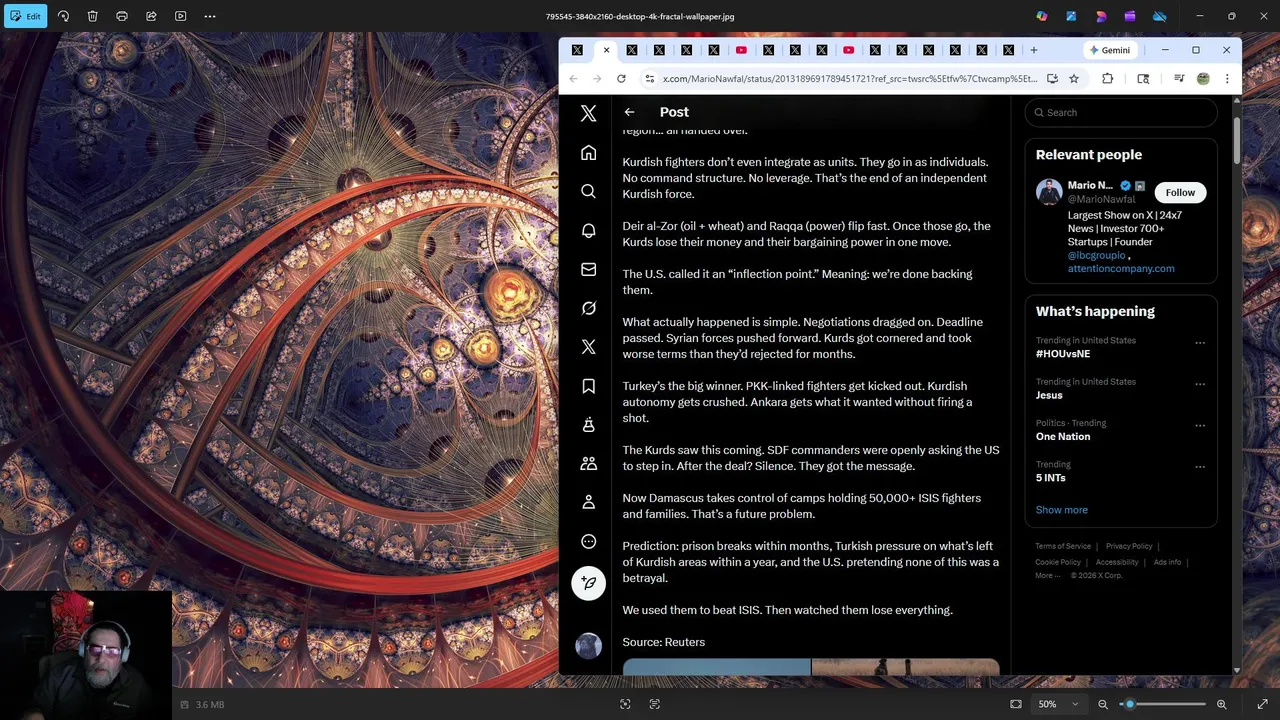This screenshot has height=720, width=1280.
Task: Open Messages envelope icon in X sidebar
Action: click(588, 269)
